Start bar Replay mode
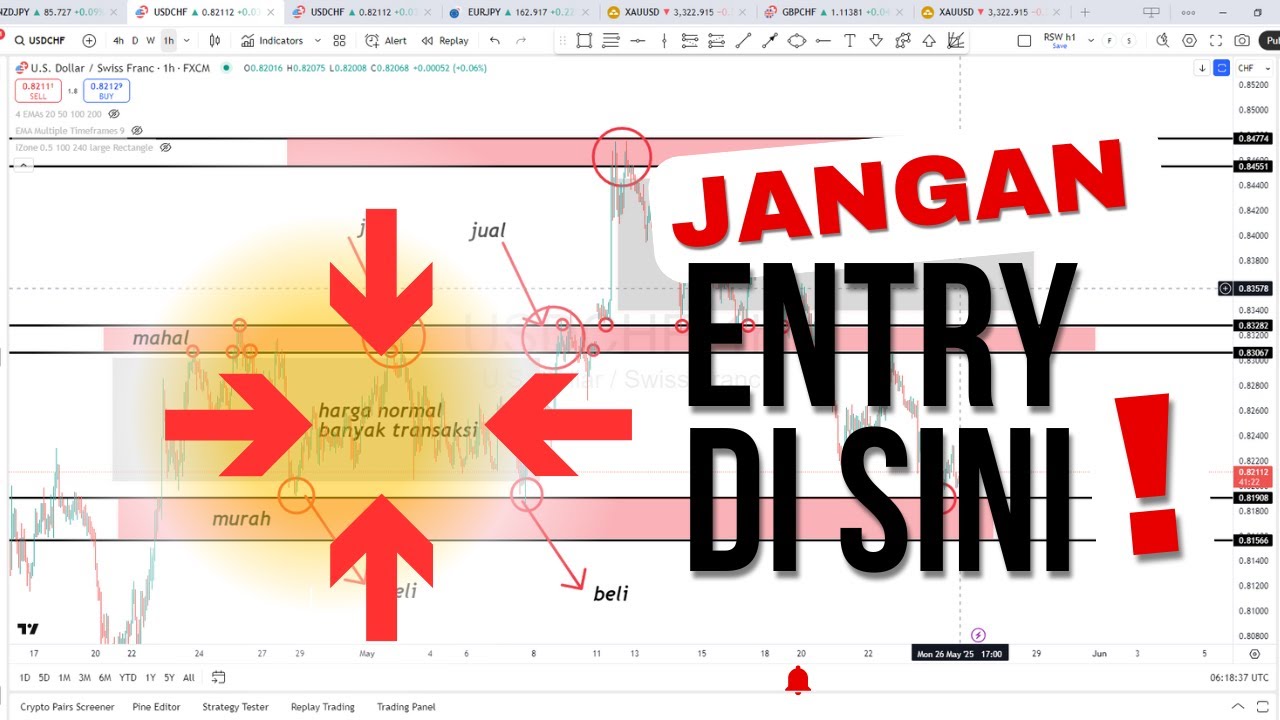 click(x=445, y=41)
